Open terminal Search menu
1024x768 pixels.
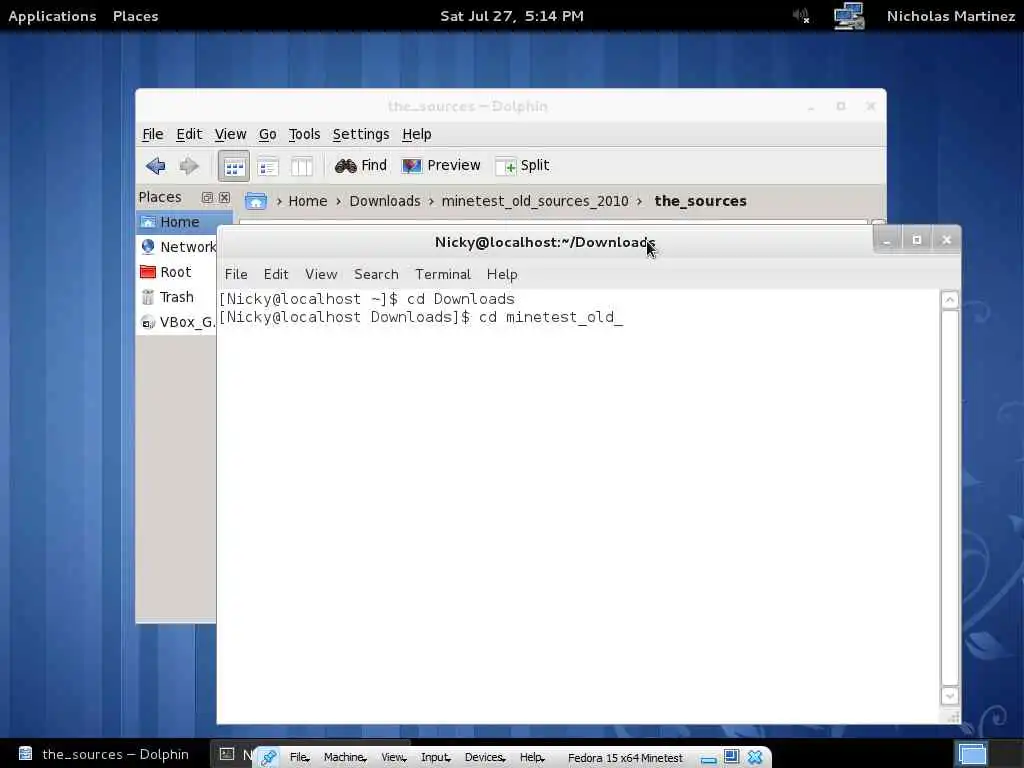click(376, 274)
